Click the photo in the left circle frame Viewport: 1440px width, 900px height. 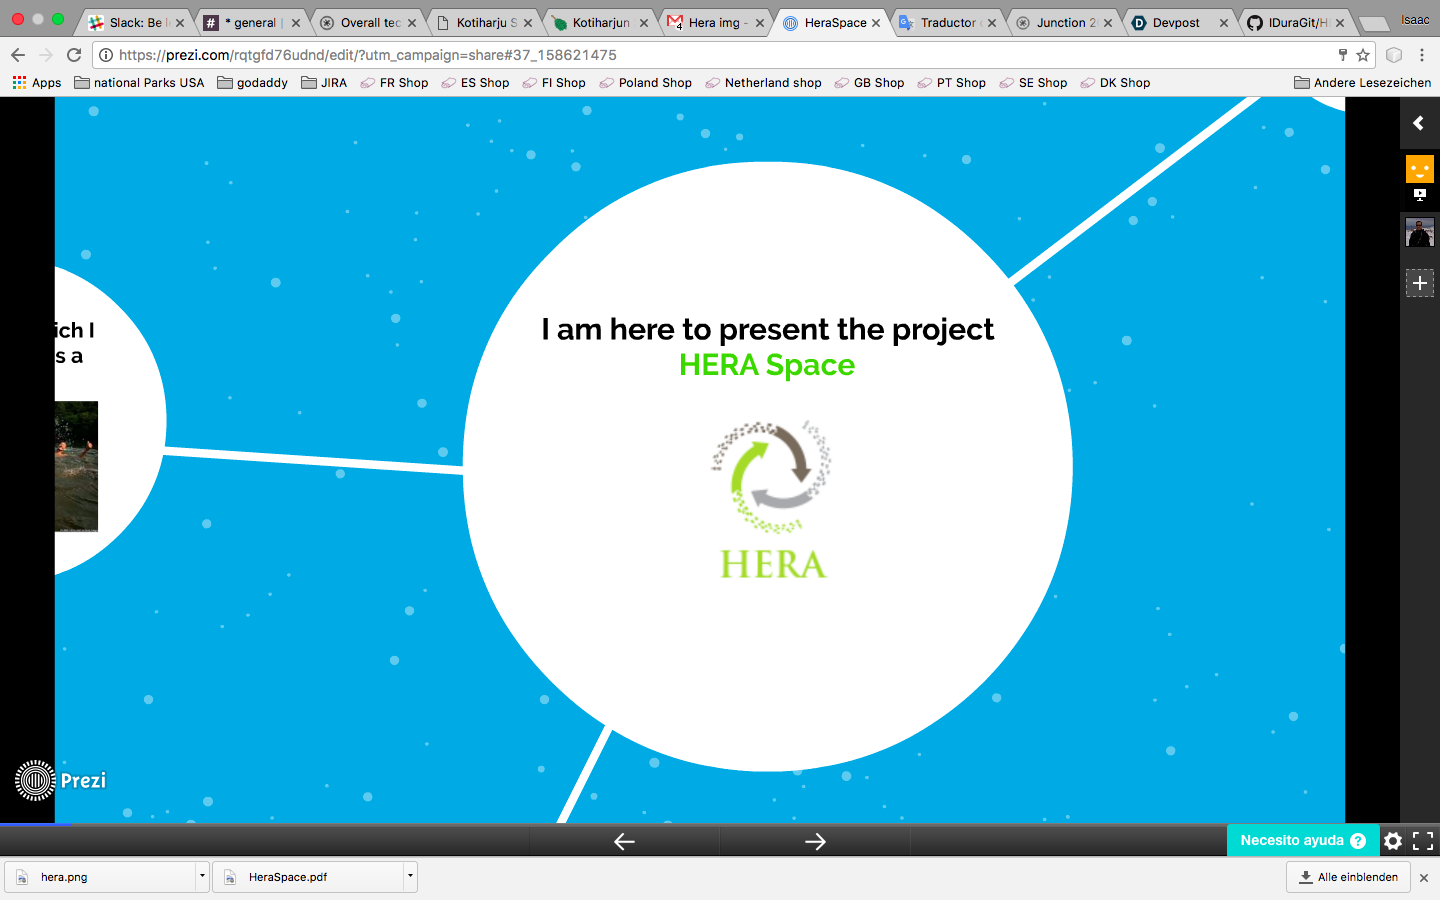click(x=76, y=466)
